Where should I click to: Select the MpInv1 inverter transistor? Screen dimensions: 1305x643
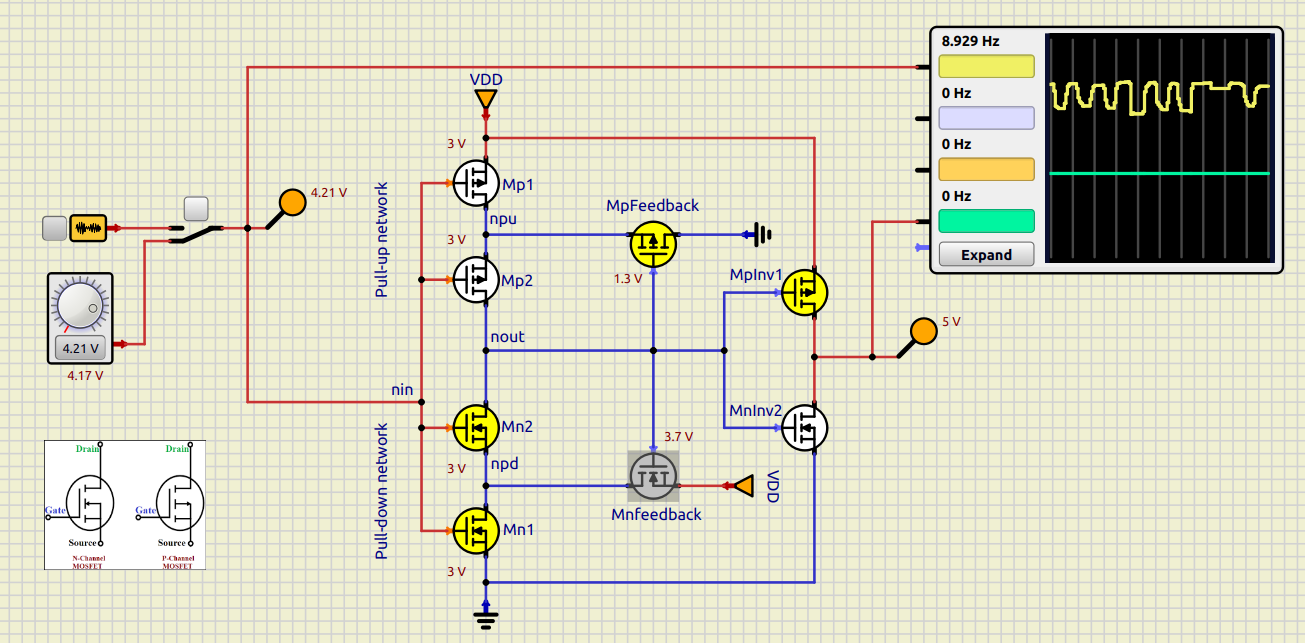pyautogui.click(x=804, y=292)
